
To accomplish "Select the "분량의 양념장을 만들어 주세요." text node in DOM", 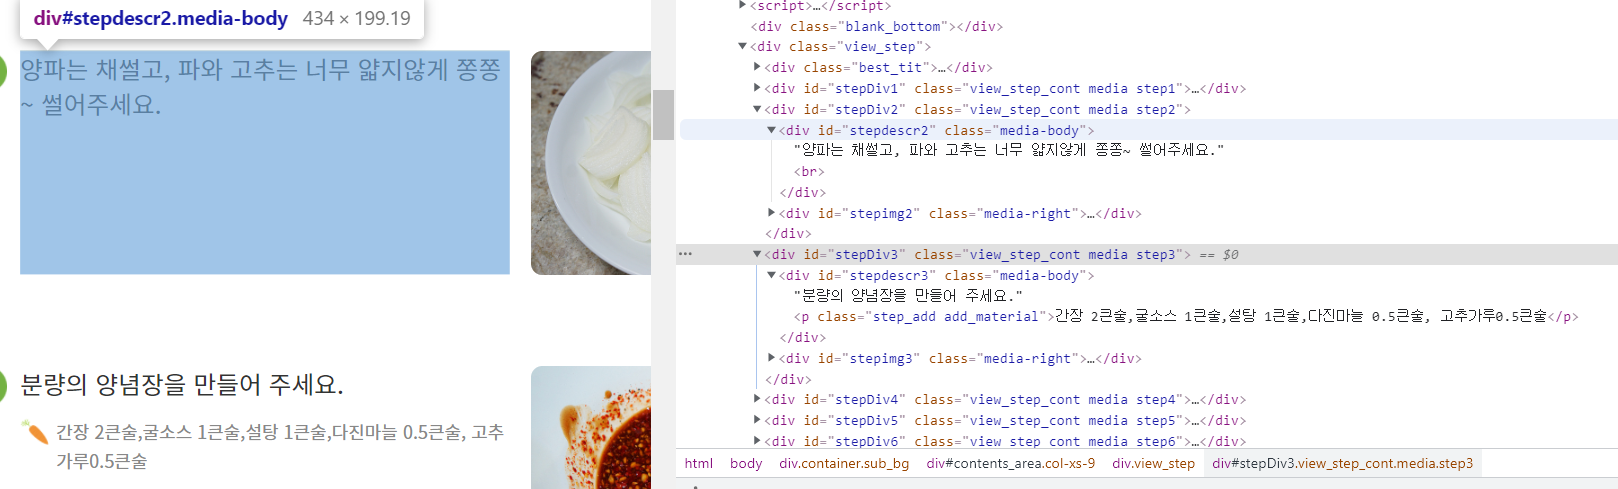I will (x=909, y=296).
